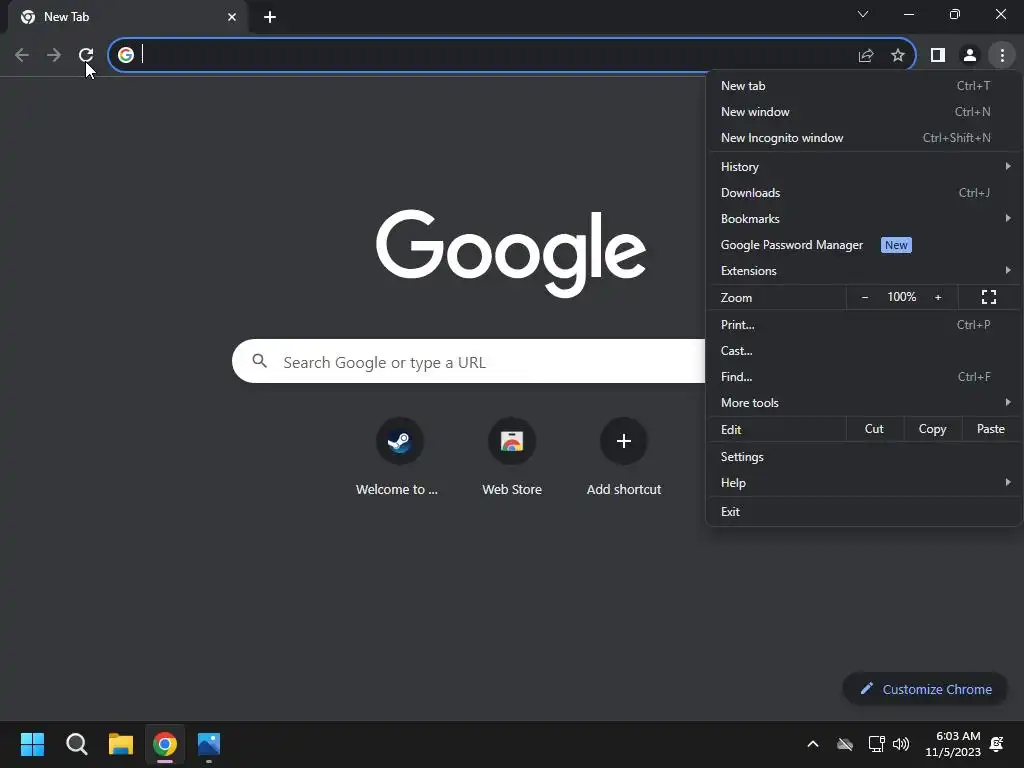The height and width of the screenshot is (768, 1024).
Task: Expand the Bookmarks submenu
Action: click(x=864, y=219)
